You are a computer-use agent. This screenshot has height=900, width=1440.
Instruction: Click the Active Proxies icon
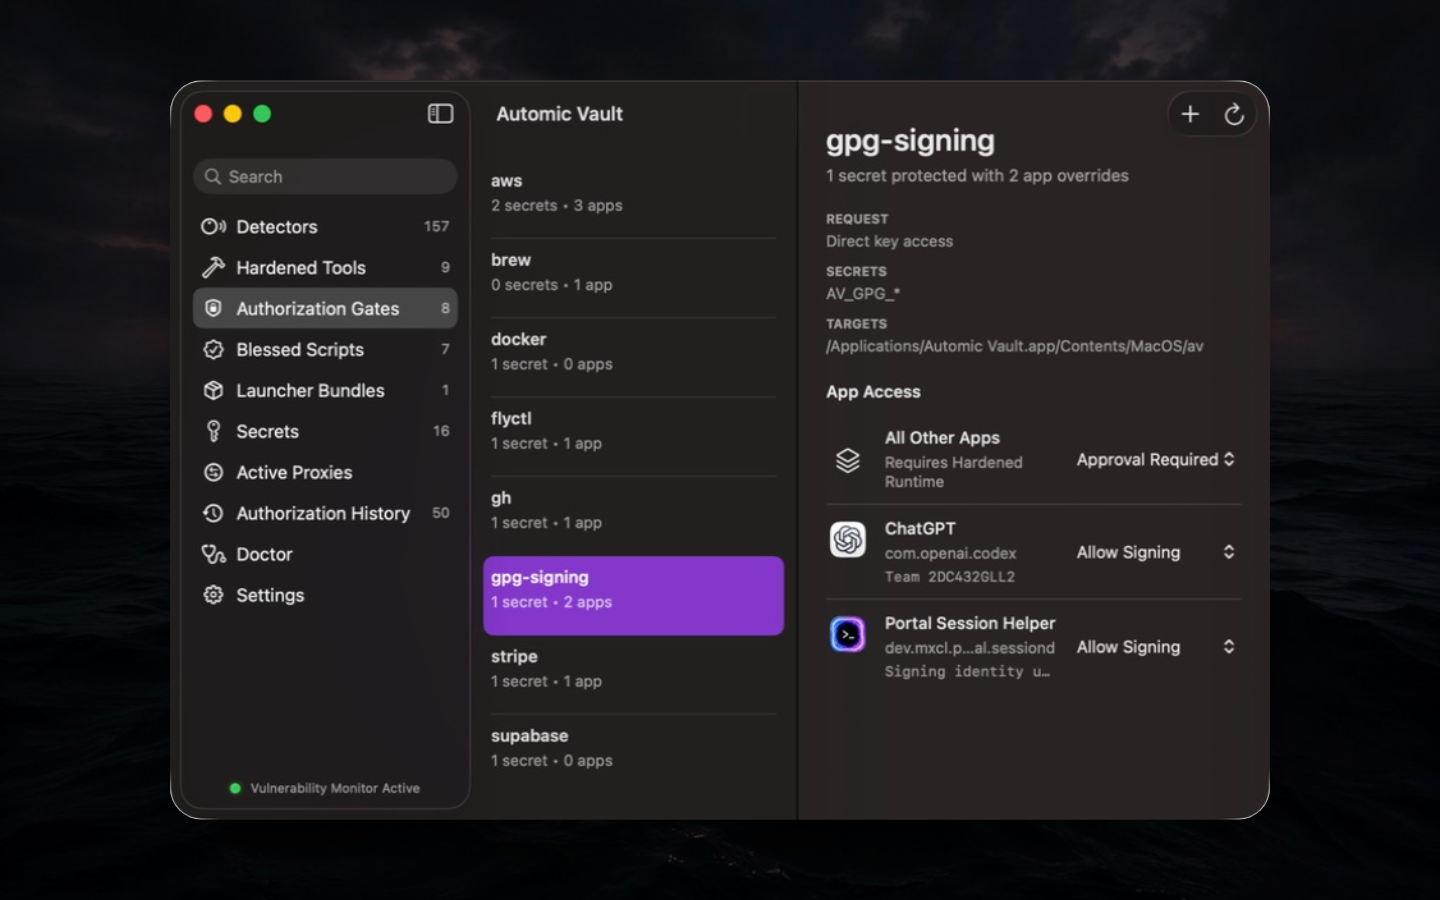(213, 472)
